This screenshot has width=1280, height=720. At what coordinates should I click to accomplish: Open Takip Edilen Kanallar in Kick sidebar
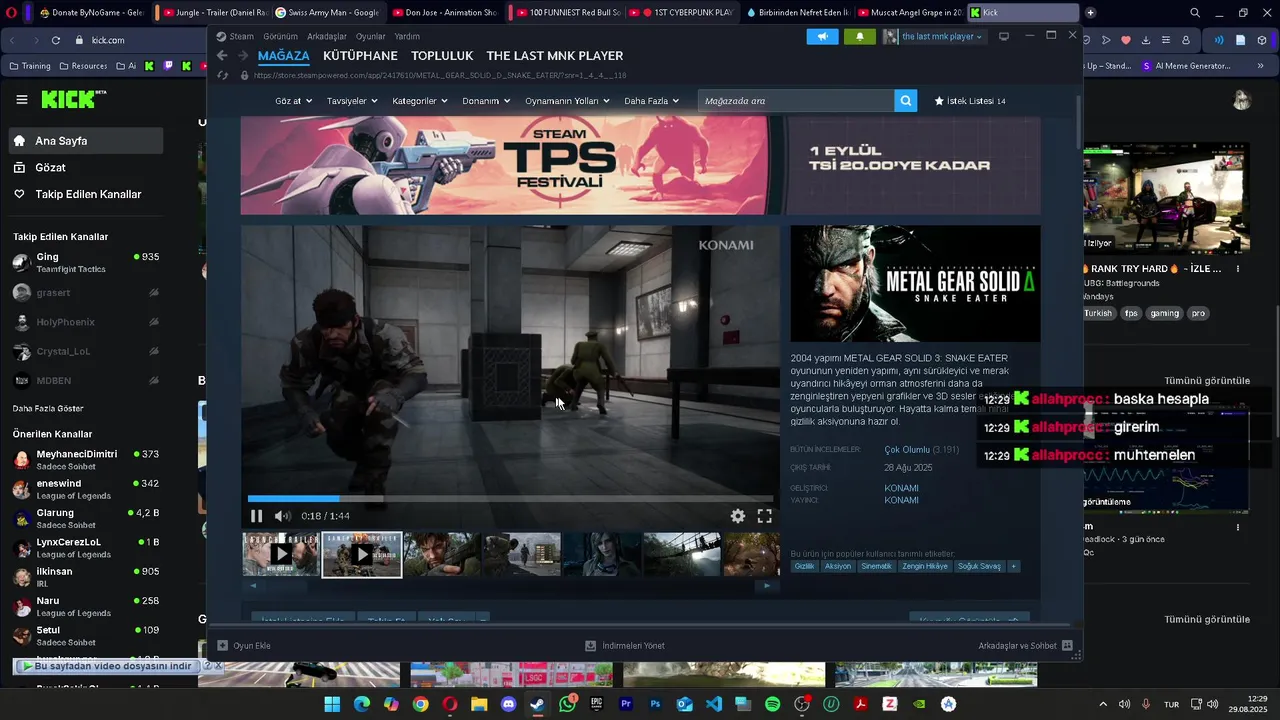point(85,194)
